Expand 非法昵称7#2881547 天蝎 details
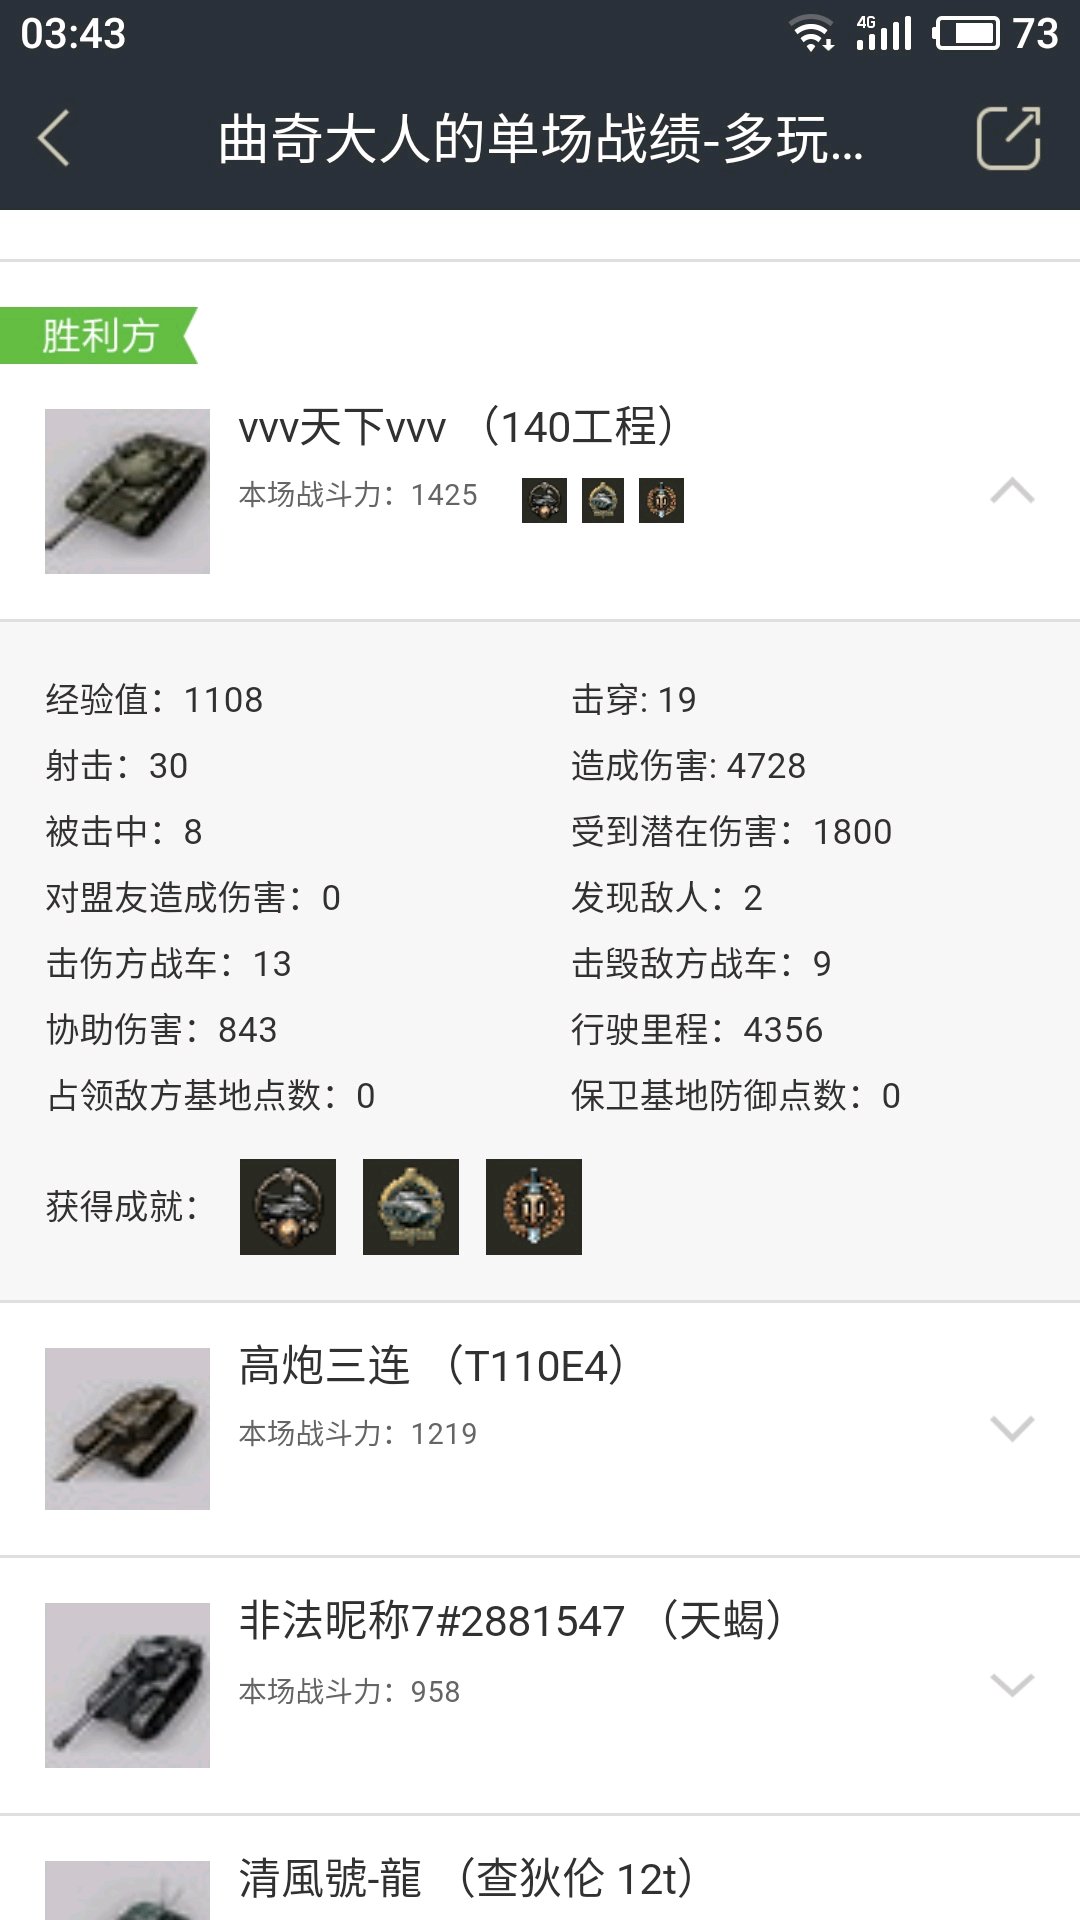 (x=1012, y=1685)
